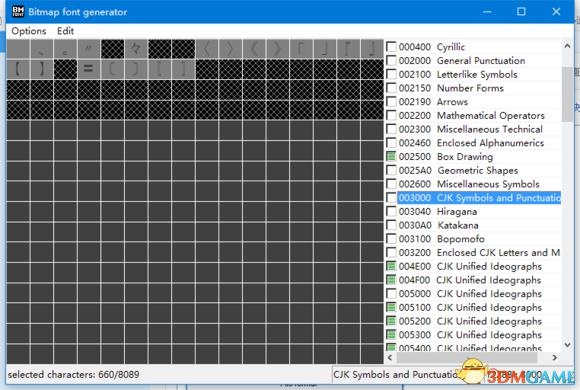Image resolution: width=580 pixels, height=390 pixels.
Task: Toggle the 004E00 CJK Unified Ideographs checkbox
Action: tap(391, 266)
